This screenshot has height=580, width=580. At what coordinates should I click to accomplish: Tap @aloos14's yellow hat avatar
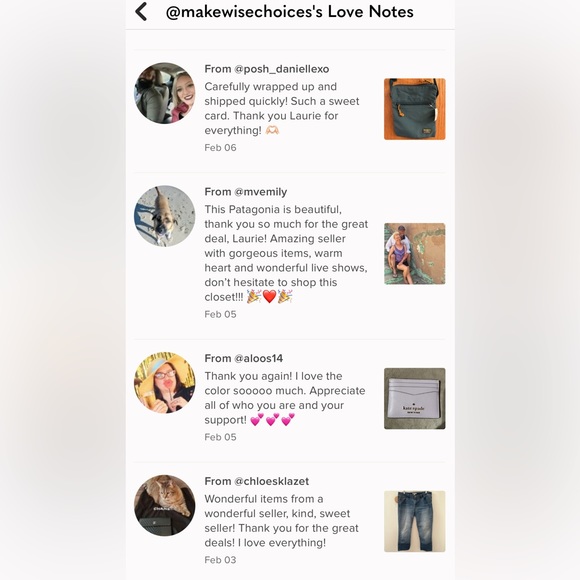[165, 382]
